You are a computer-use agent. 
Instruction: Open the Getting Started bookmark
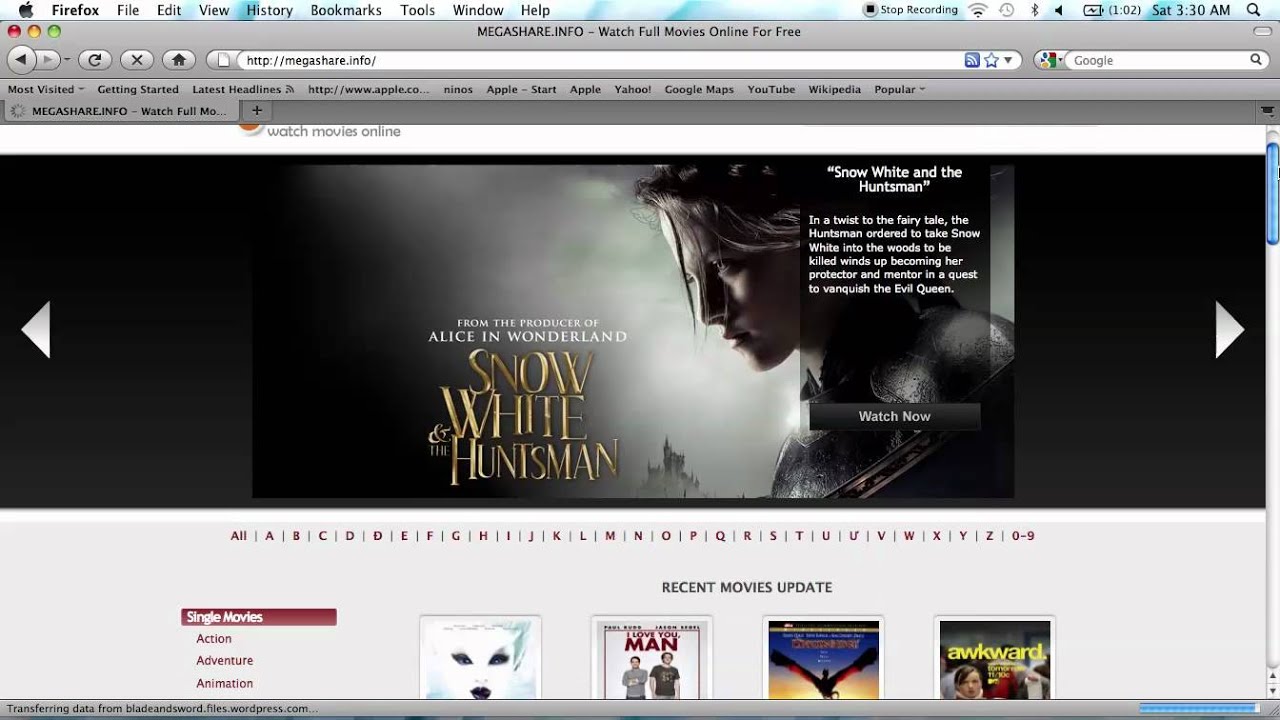click(x=138, y=89)
